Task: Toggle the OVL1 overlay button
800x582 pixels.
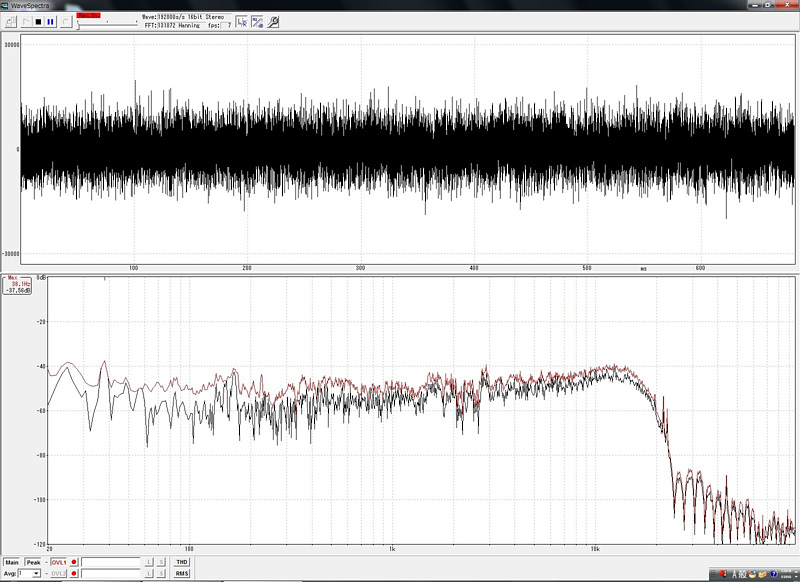Action: click(59, 562)
